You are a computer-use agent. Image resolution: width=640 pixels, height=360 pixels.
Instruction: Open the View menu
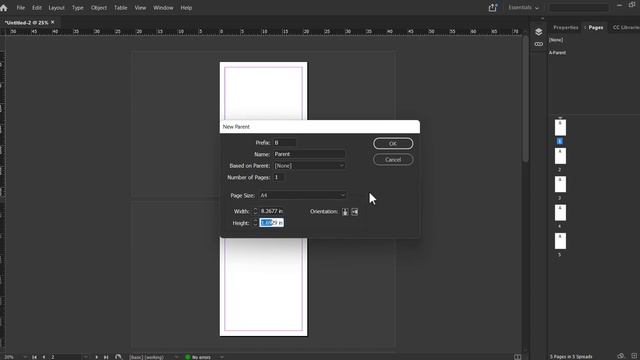pos(140,8)
